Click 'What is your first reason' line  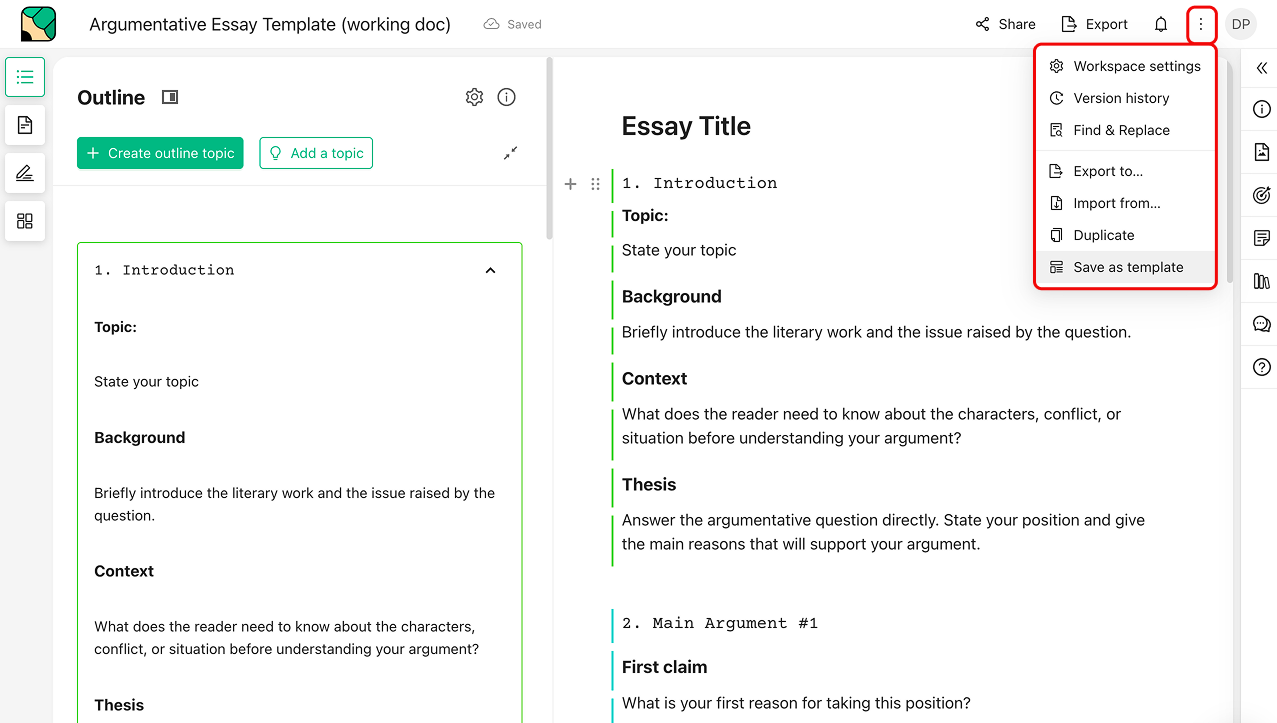(x=796, y=703)
